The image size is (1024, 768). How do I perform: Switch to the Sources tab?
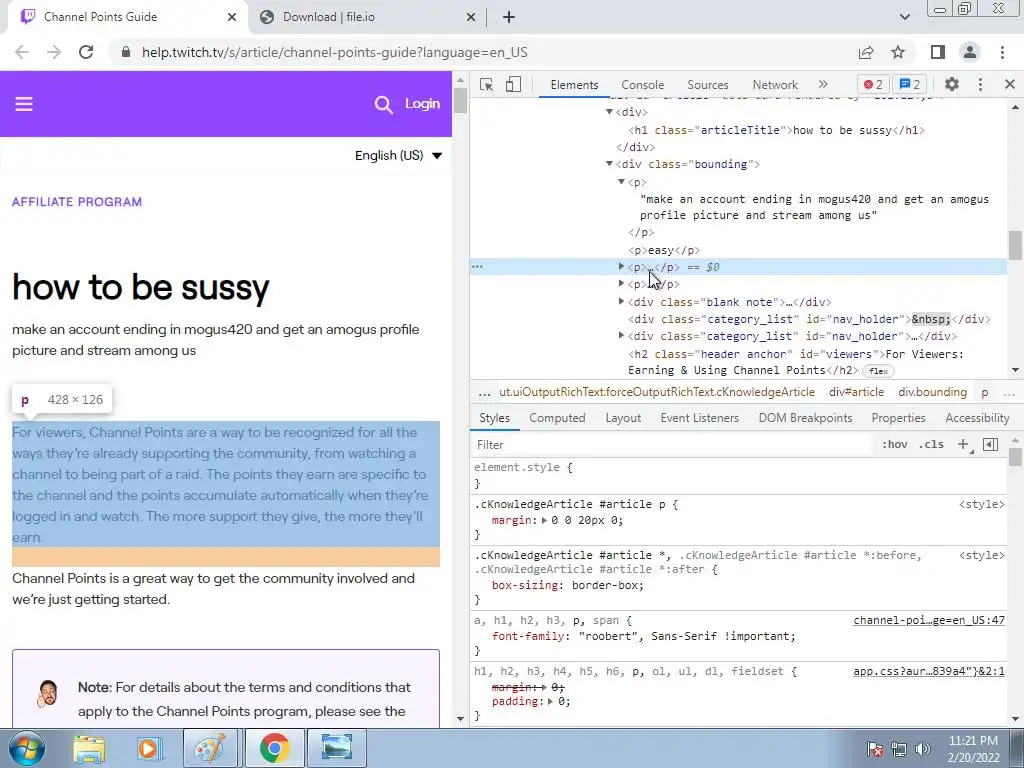(x=707, y=85)
